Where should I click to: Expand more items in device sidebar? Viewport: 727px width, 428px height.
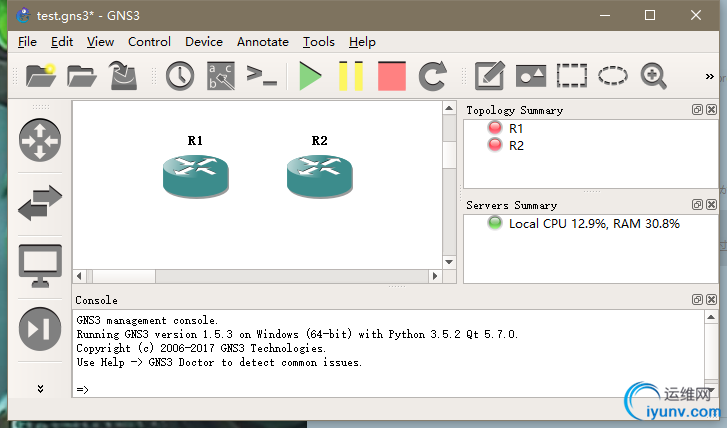point(40,388)
